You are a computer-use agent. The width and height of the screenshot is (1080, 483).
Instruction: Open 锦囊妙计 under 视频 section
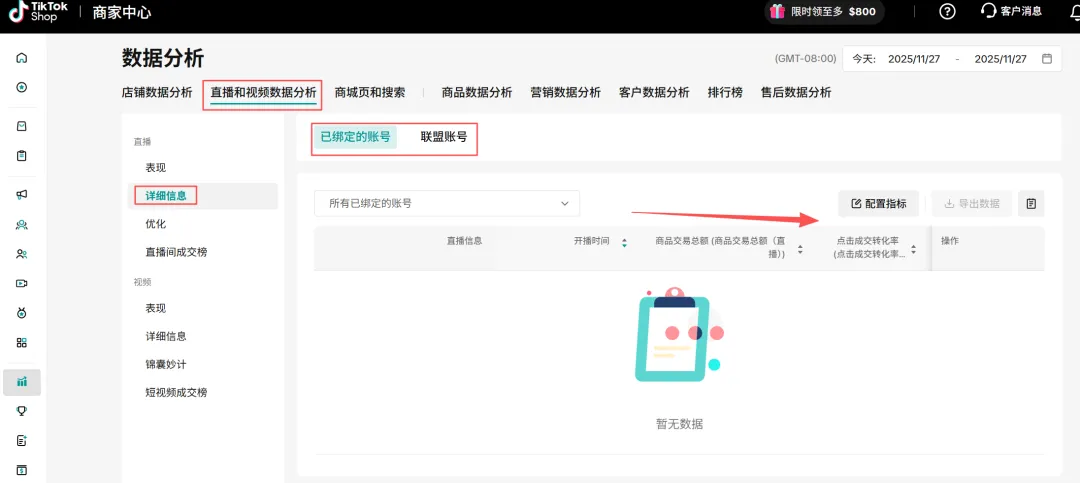pos(166,364)
